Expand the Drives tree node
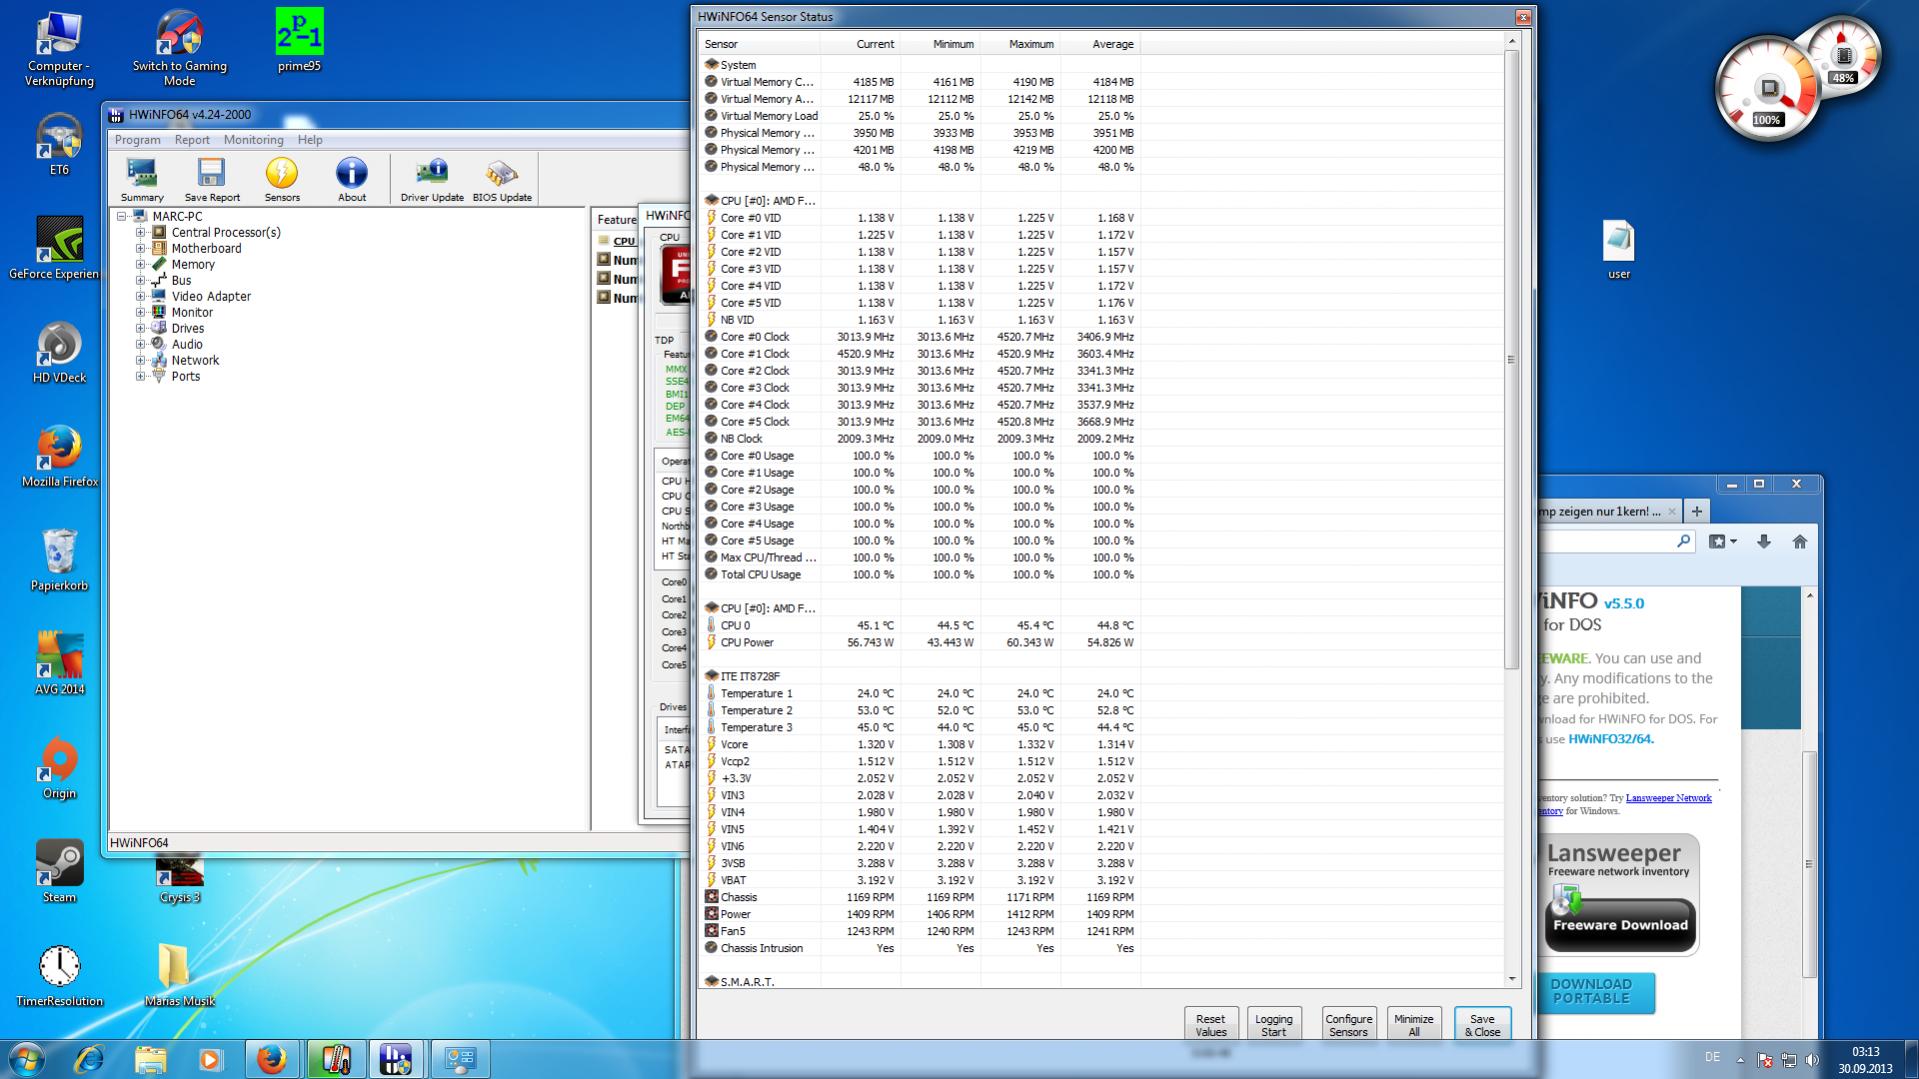The height and width of the screenshot is (1079, 1919). [141, 328]
